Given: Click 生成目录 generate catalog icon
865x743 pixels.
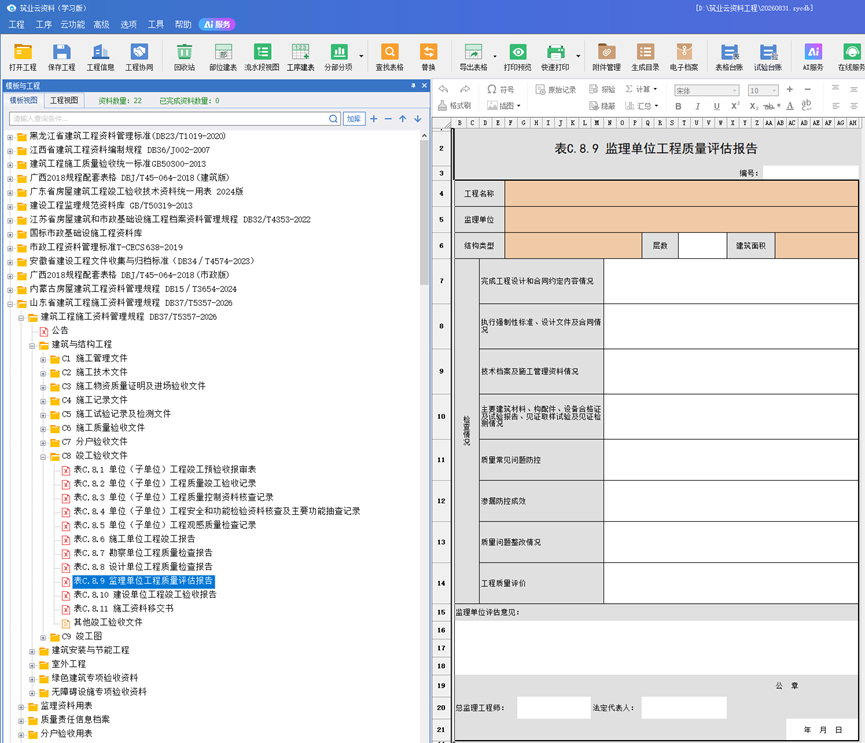Looking at the screenshot, I should point(645,57).
